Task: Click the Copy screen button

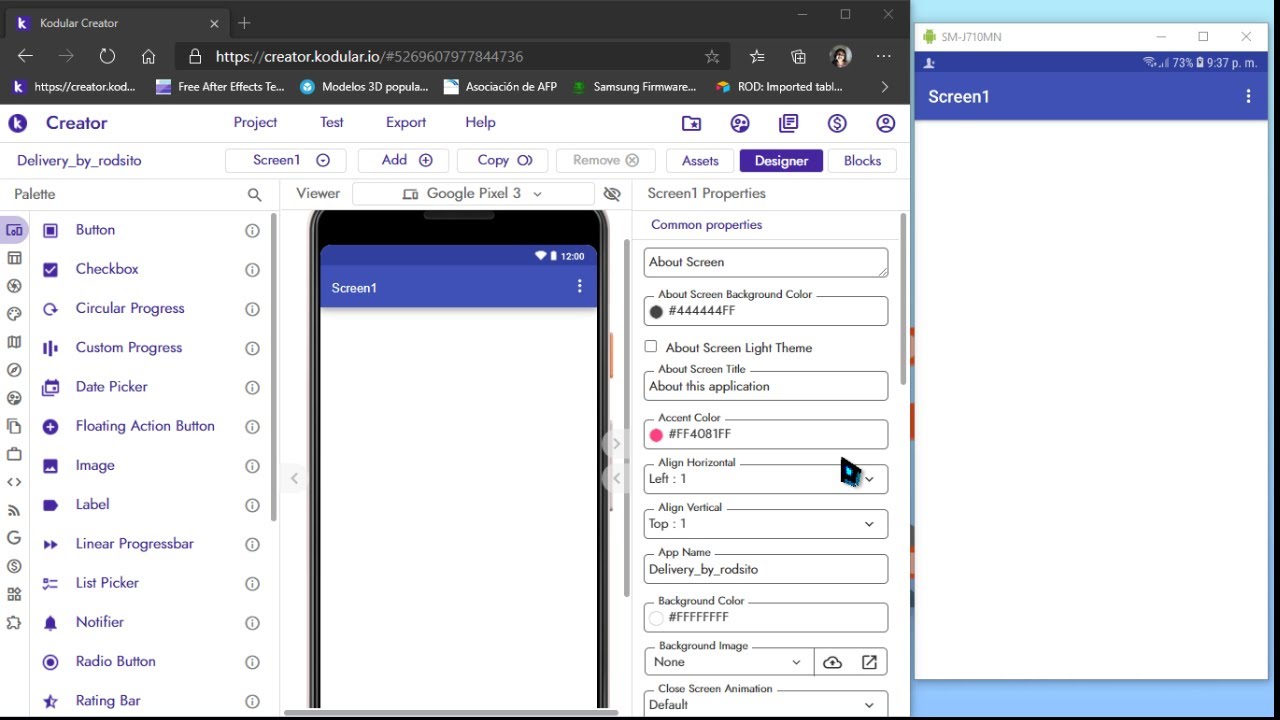Action: coord(505,160)
